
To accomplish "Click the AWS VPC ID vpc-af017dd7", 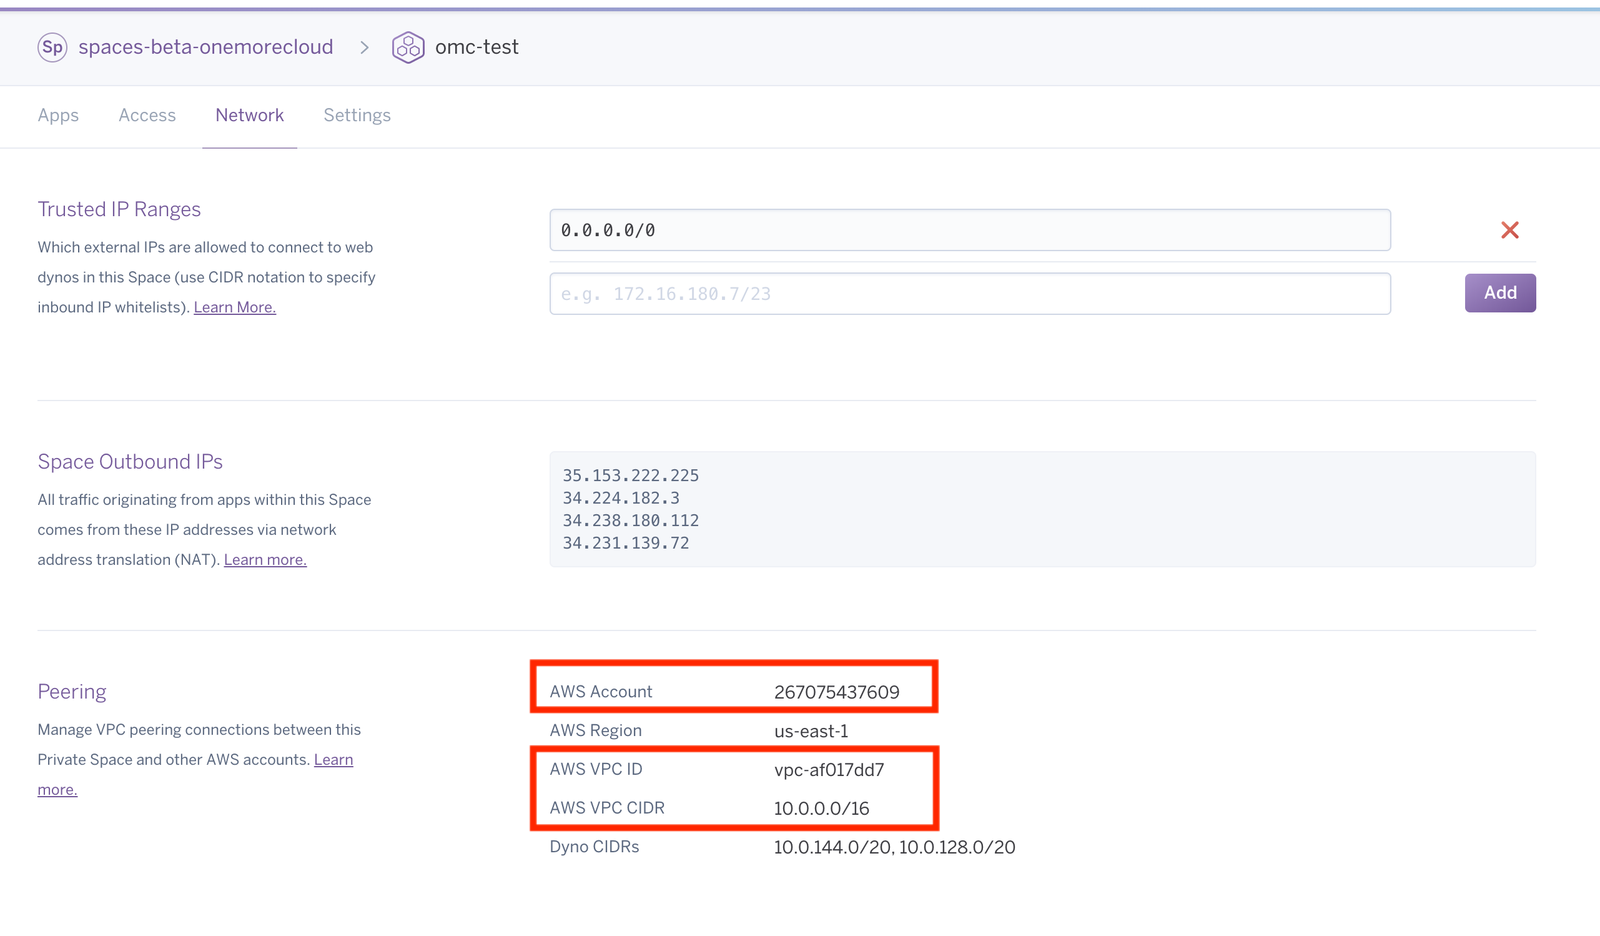I will [830, 769].
